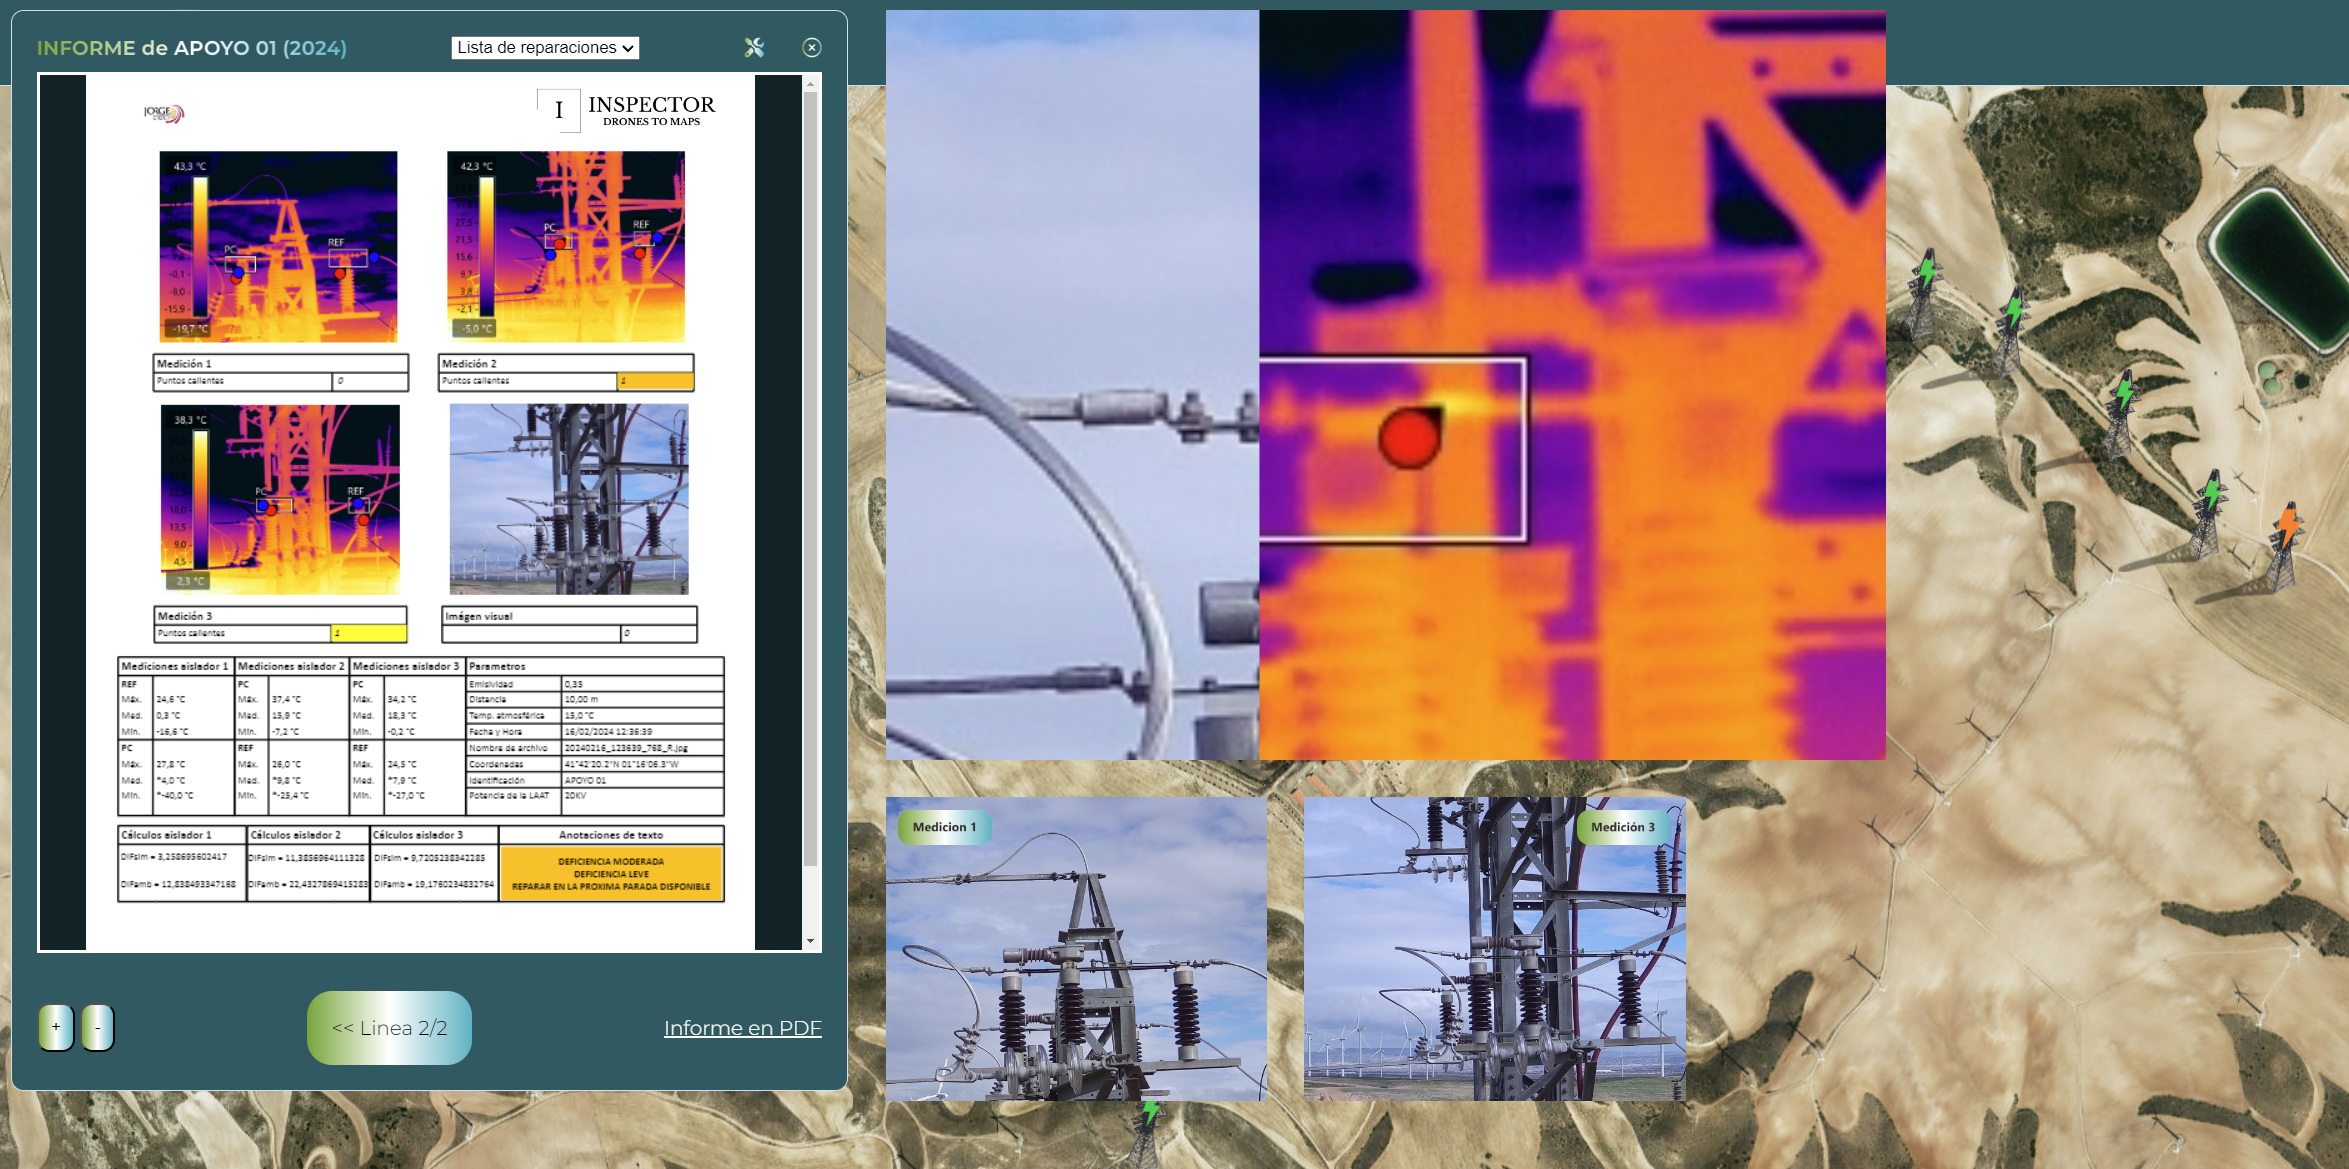Close the Informe de Apoyo 01 panel
The height and width of the screenshot is (1169, 2349).
[x=812, y=47]
